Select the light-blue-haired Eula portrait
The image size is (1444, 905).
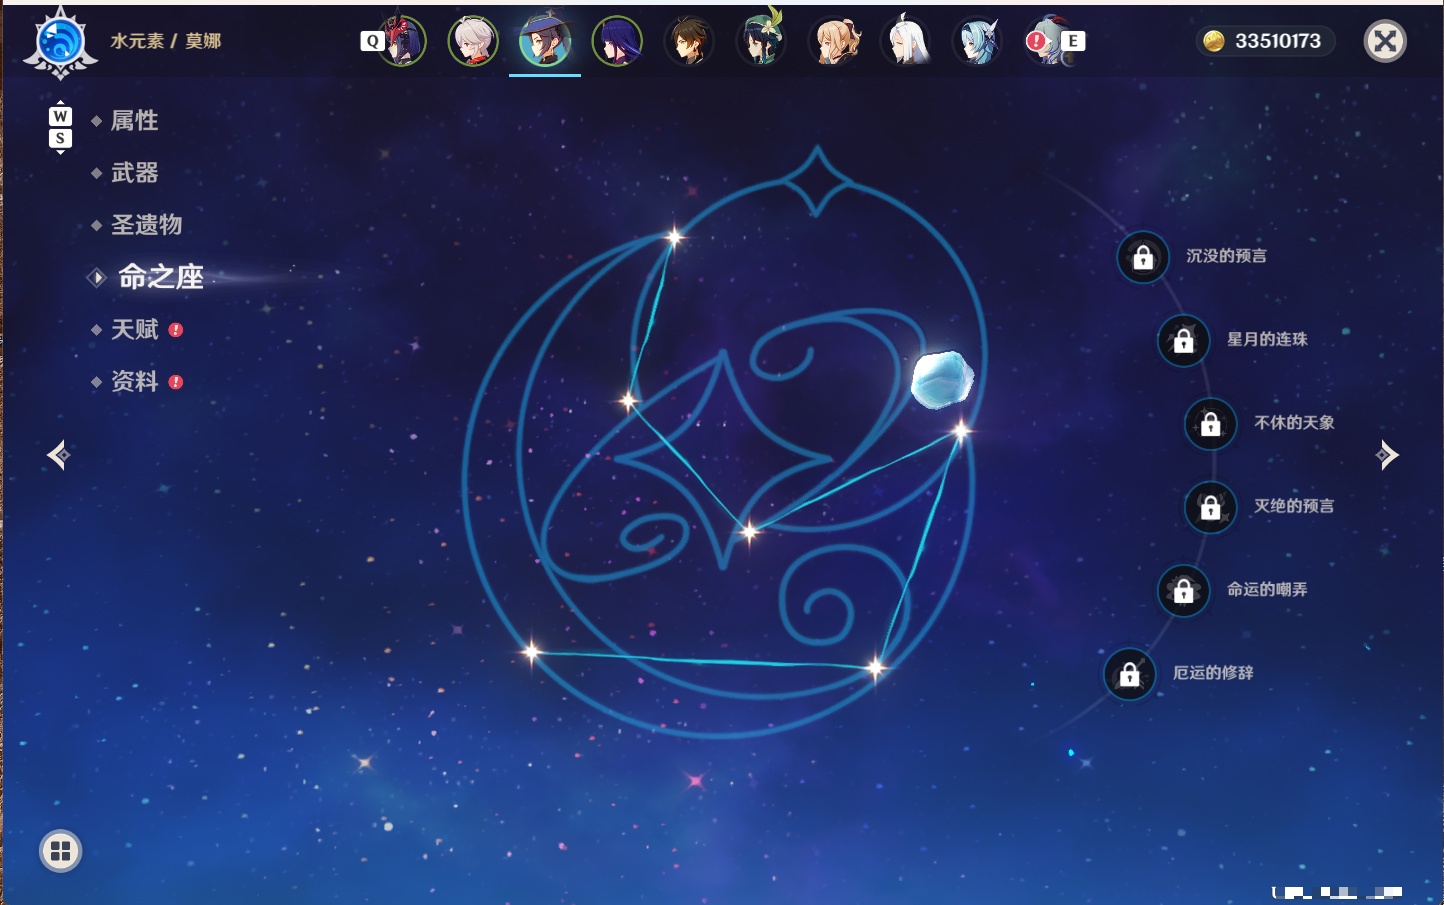(977, 41)
